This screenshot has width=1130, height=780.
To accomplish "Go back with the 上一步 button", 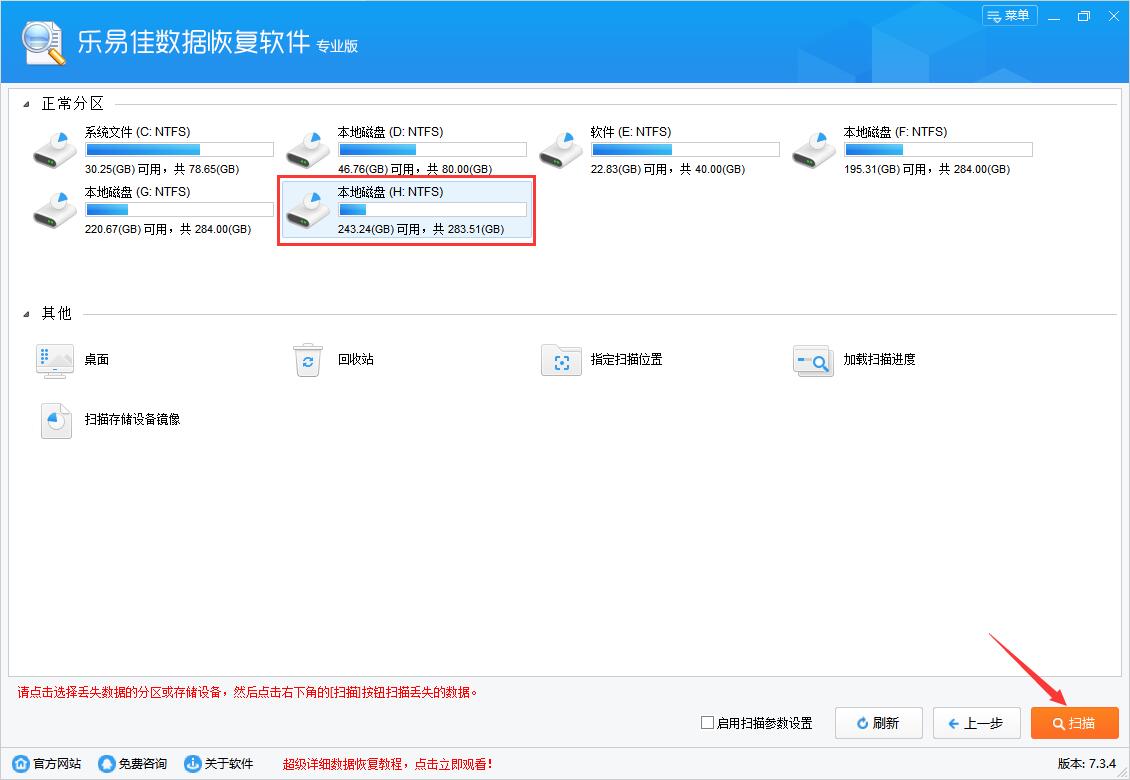I will tap(975, 723).
